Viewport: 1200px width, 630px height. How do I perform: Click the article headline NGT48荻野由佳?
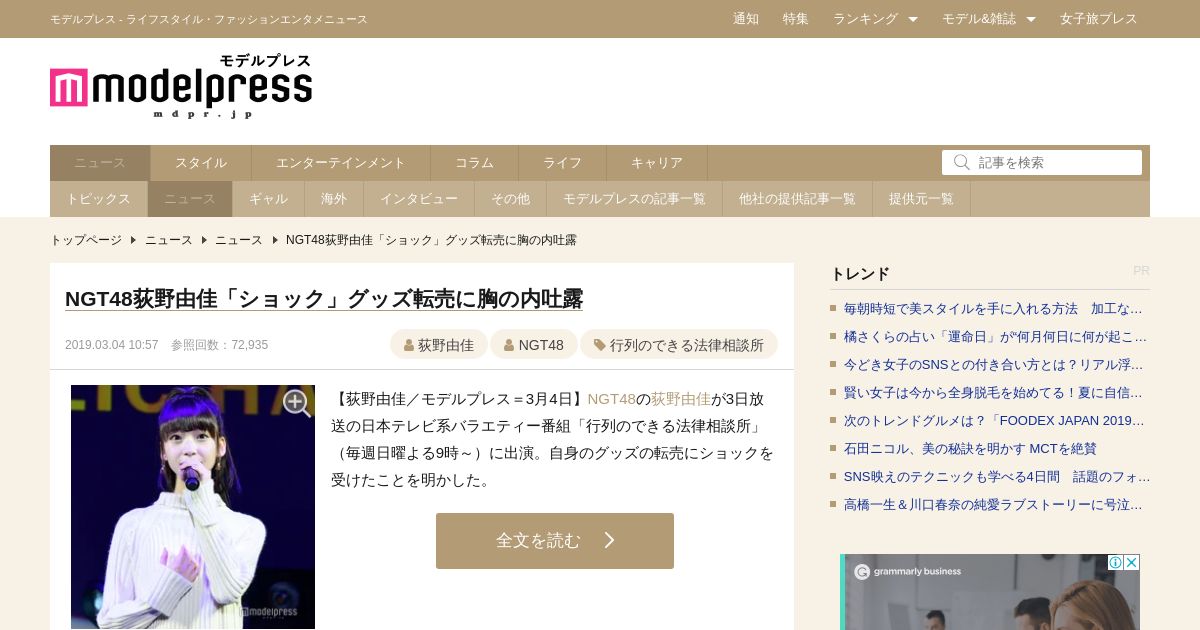324,299
